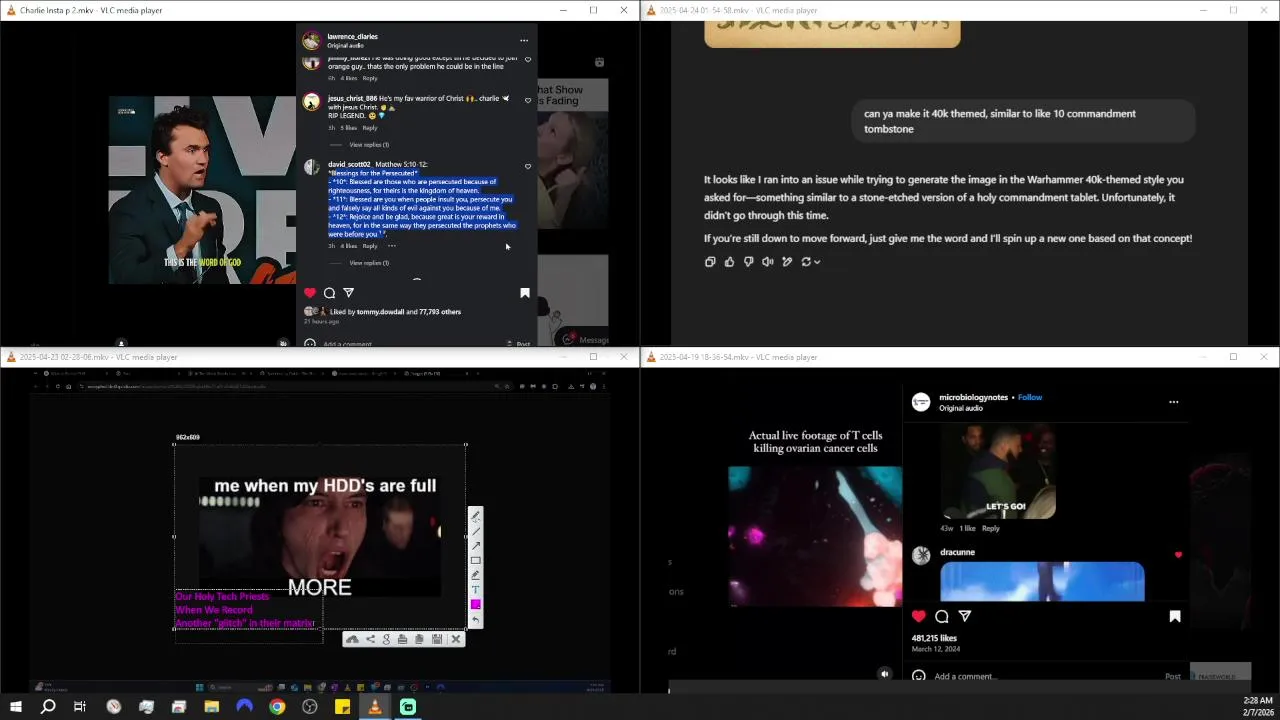This screenshot has height=720, width=1280.
Task: Read the ChatGPT response aloud
Action: (767, 262)
